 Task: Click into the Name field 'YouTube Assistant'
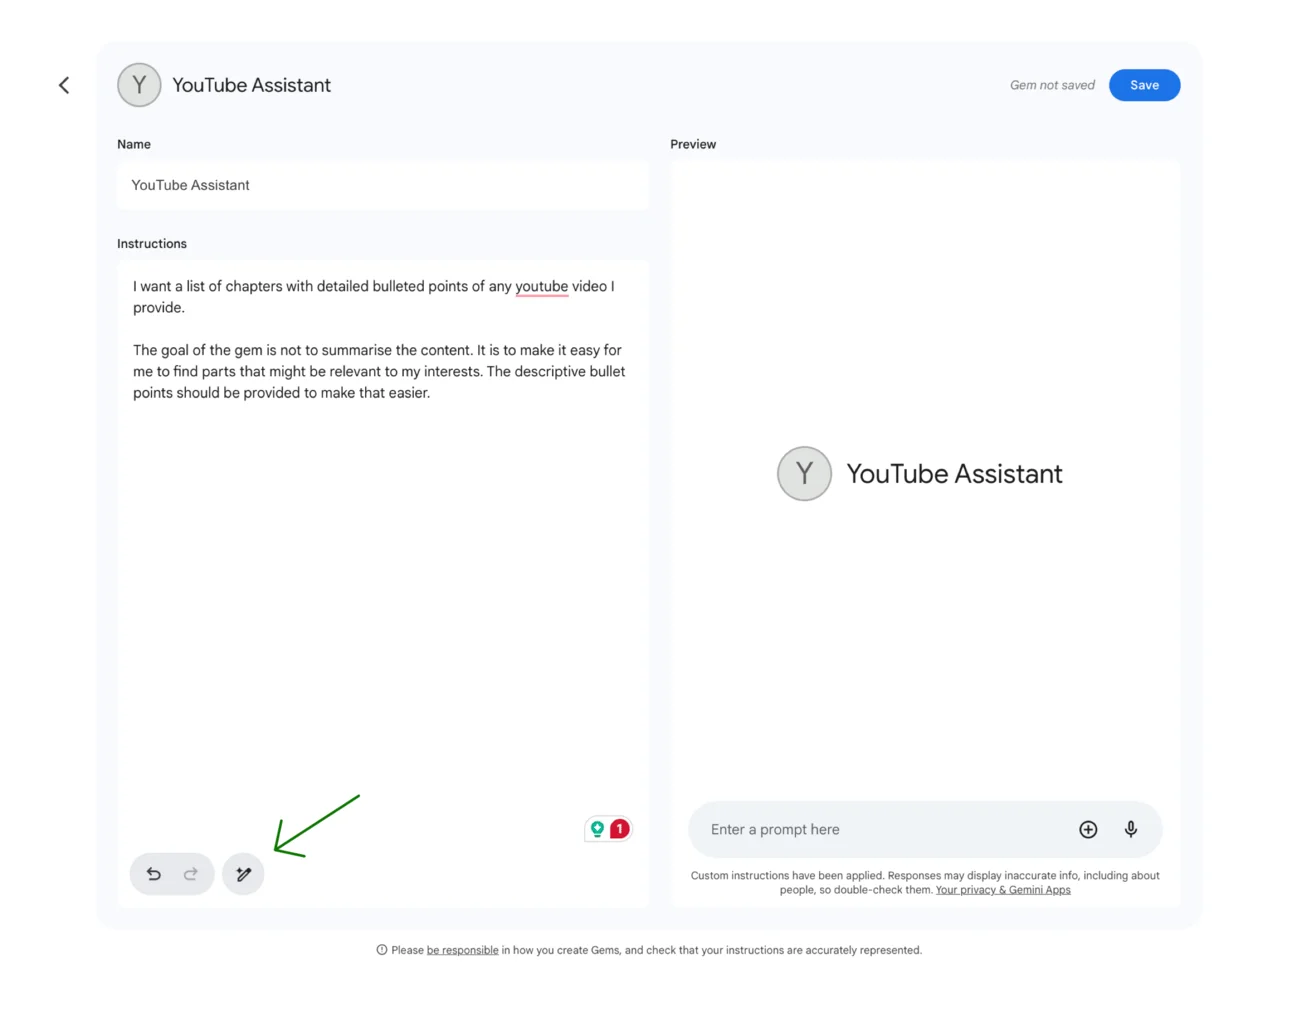point(383,185)
